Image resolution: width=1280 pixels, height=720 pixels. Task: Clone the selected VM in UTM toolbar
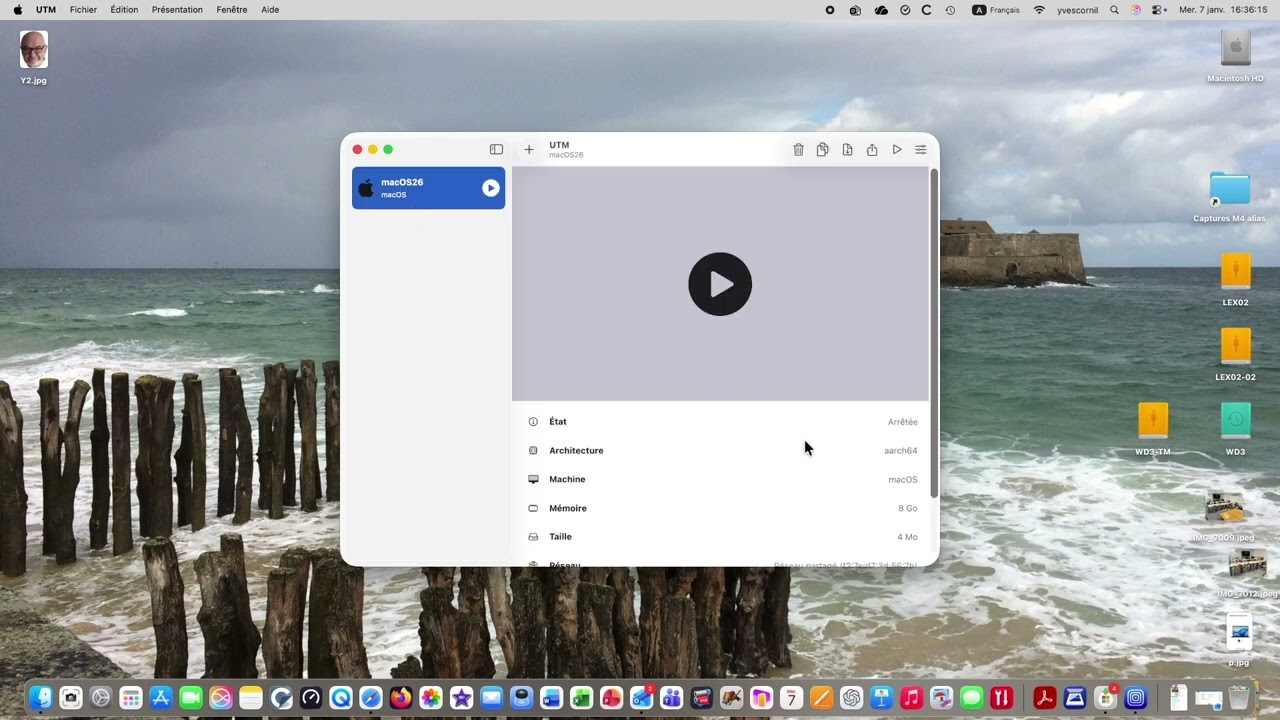pos(822,149)
